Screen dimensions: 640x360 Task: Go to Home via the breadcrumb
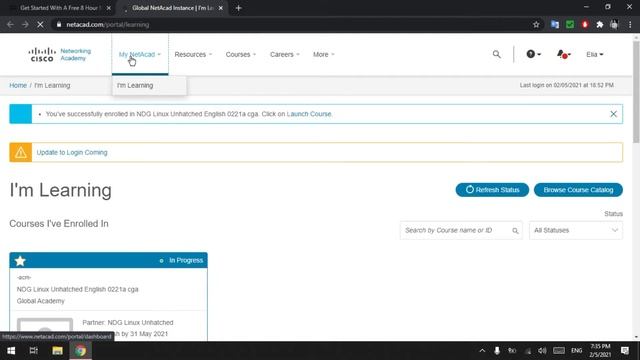click(18, 85)
